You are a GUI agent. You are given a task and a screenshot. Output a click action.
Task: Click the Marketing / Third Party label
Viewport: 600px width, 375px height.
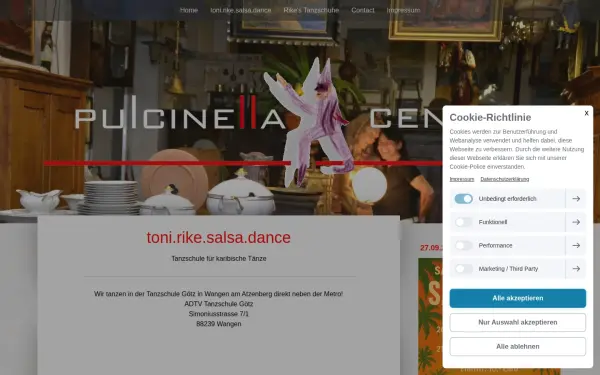(508, 269)
